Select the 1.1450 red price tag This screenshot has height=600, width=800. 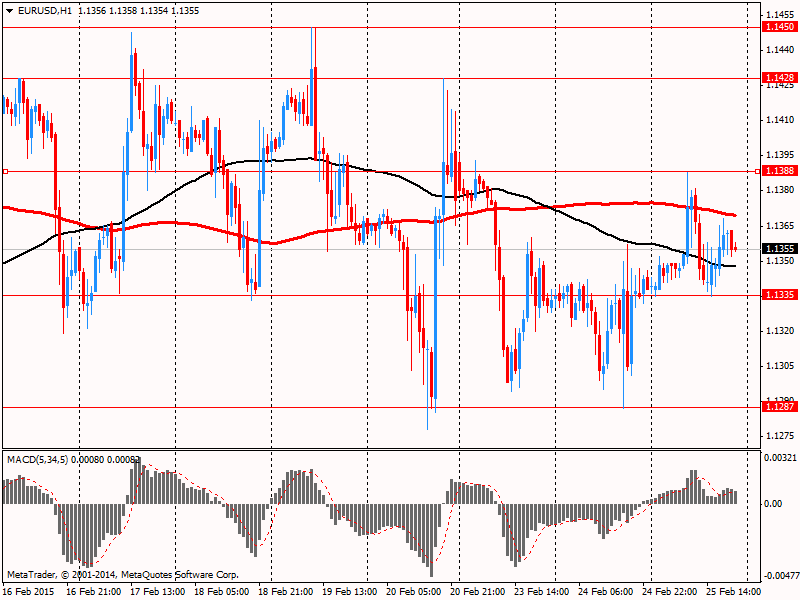778,27
